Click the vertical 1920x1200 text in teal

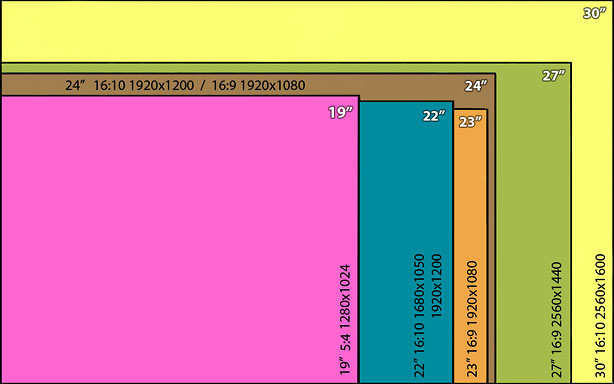(x=436, y=286)
